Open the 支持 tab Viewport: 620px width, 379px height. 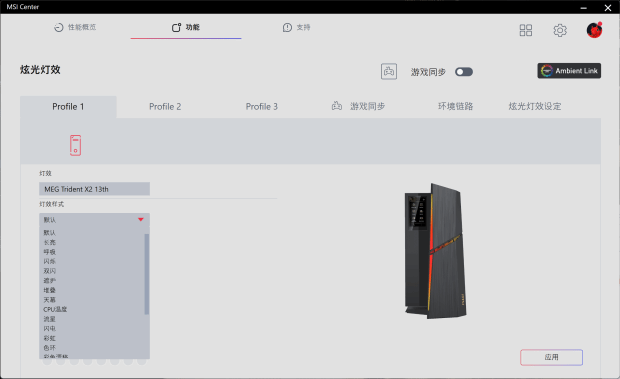coord(297,27)
